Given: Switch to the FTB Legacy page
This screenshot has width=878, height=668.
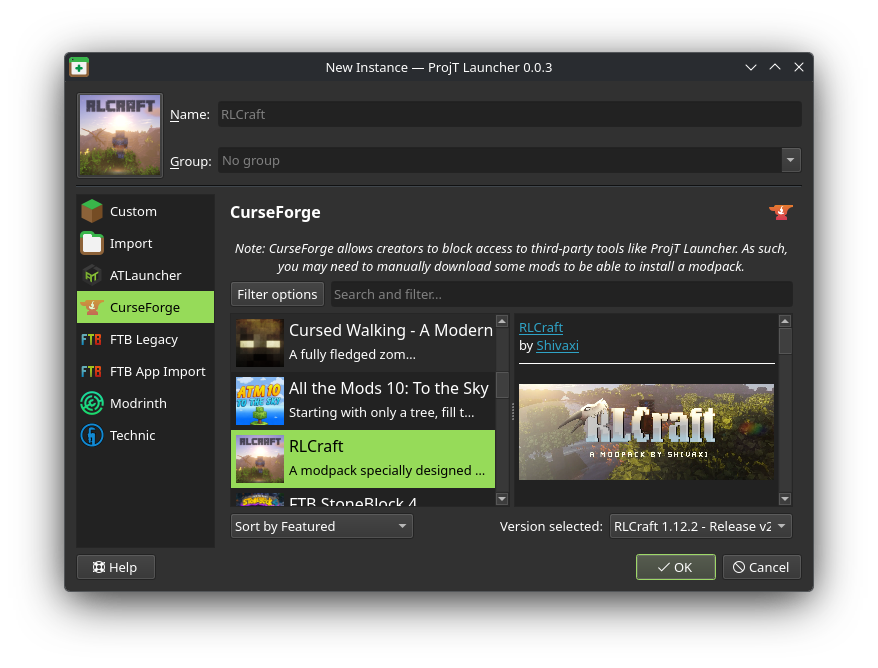Looking at the screenshot, I should 145,339.
